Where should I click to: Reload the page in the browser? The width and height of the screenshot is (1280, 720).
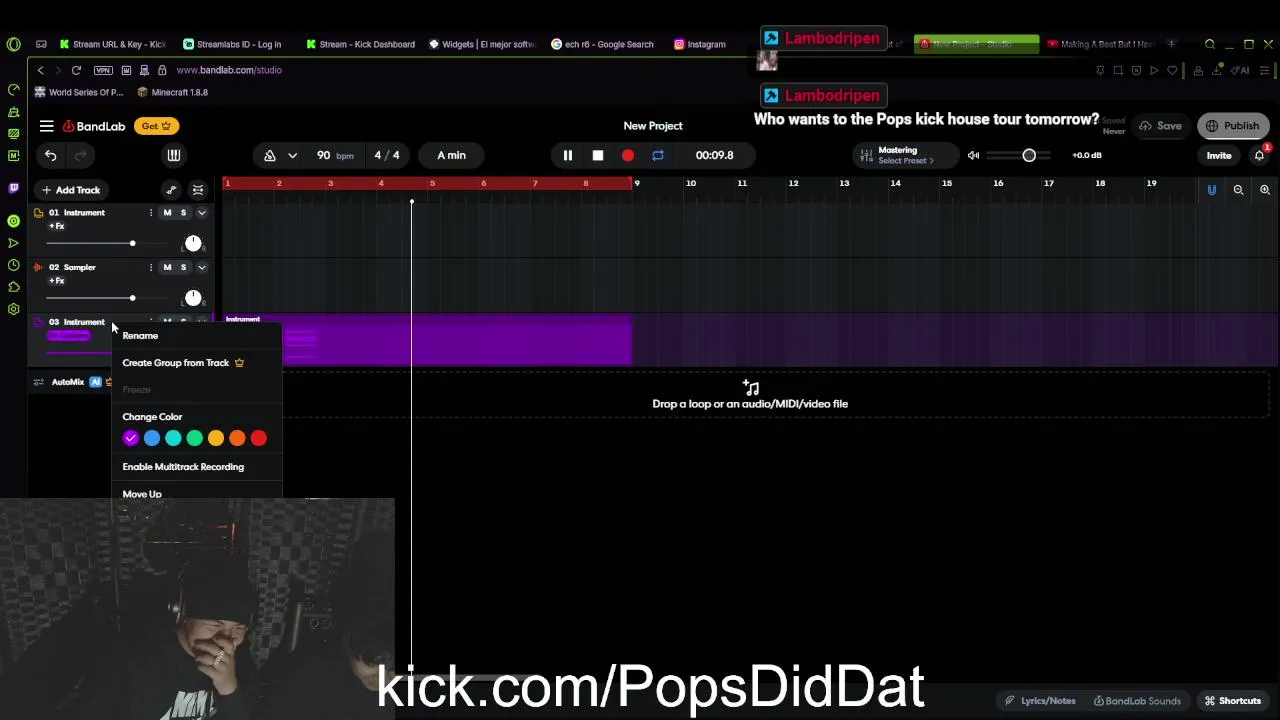[x=76, y=70]
